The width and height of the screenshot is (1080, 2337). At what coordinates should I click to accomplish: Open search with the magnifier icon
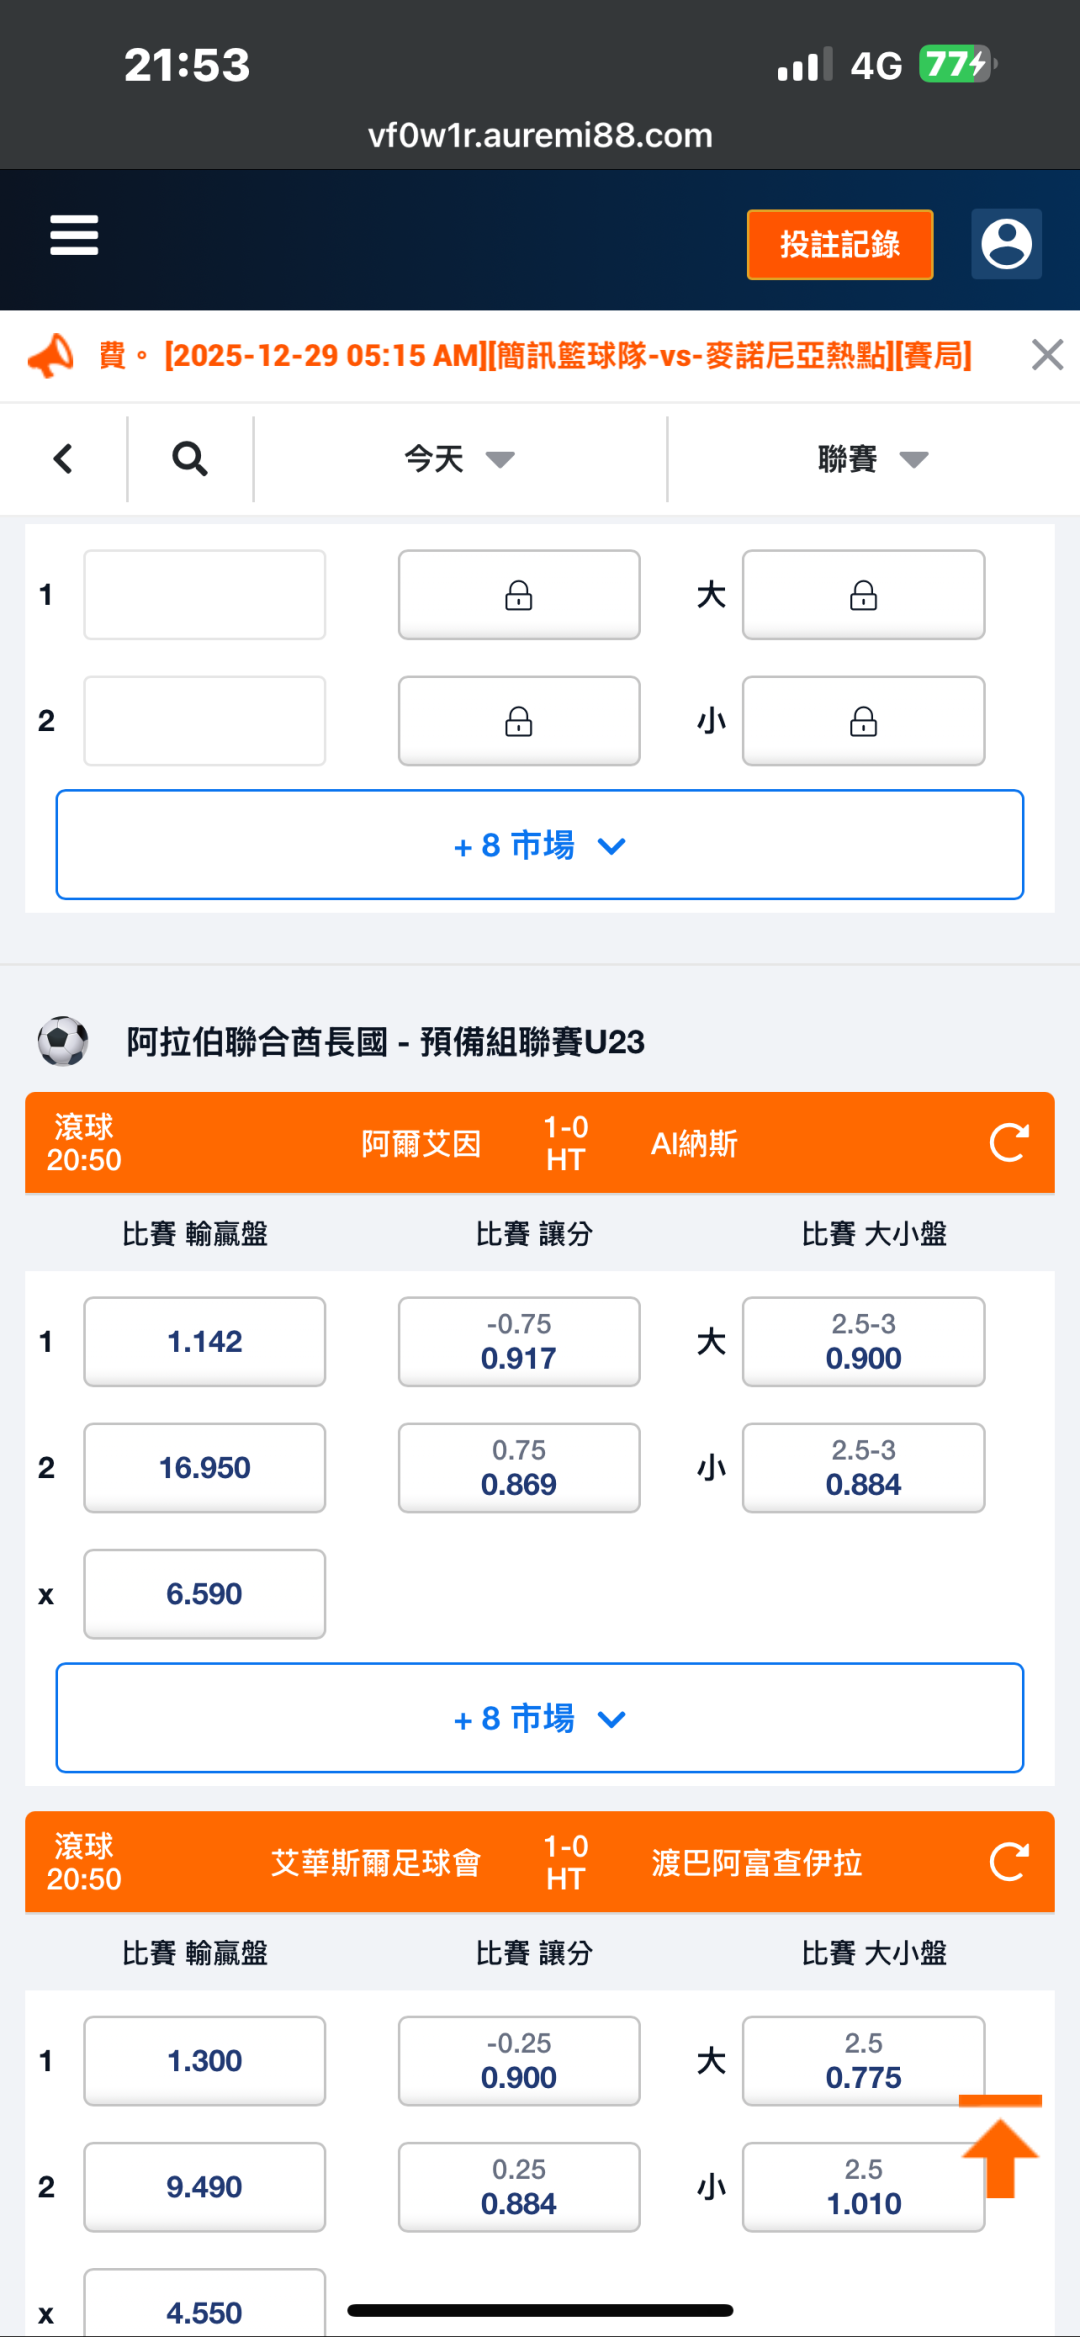coord(189,459)
